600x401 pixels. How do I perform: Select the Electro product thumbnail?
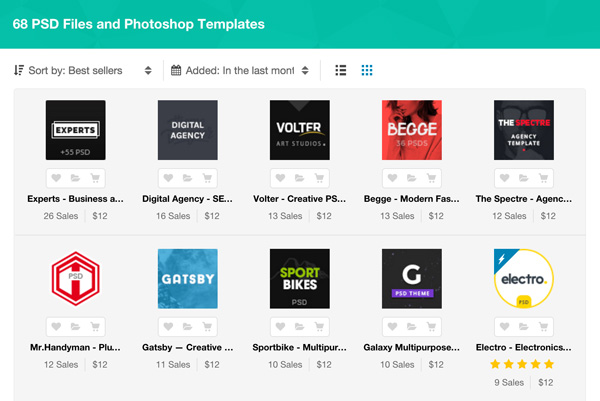coord(524,279)
